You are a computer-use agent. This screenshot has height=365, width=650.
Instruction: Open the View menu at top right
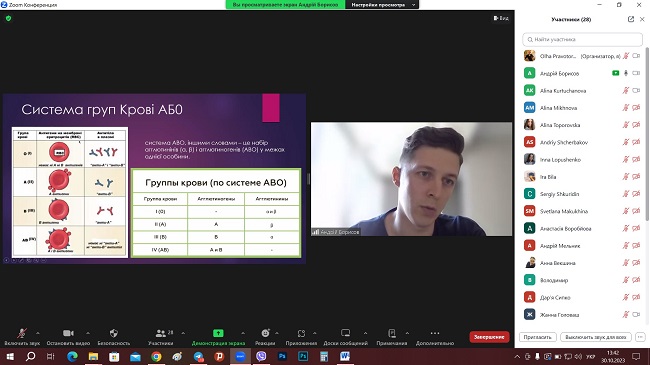[x=501, y=18]
